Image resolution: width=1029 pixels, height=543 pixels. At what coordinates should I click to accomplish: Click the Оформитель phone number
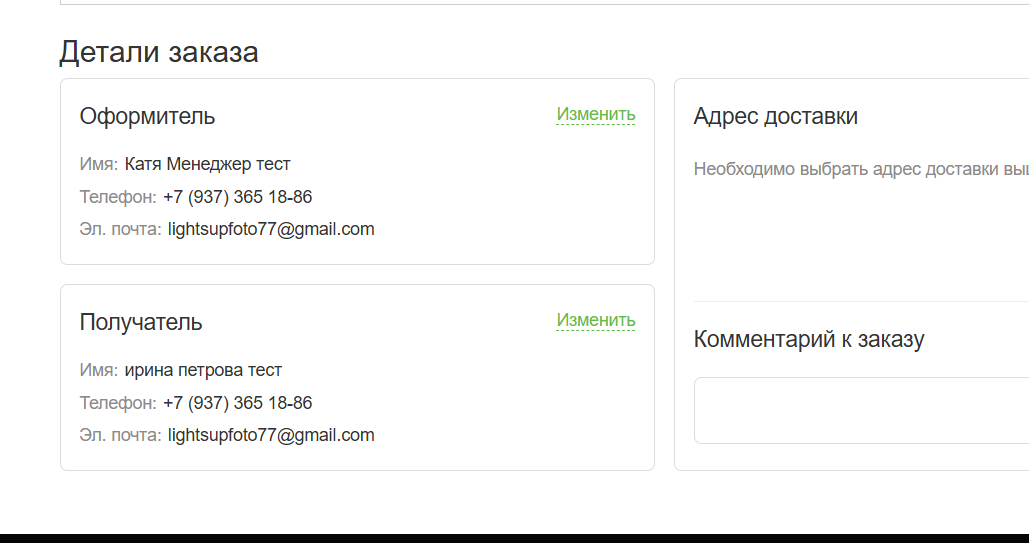(x=237, y=197)
